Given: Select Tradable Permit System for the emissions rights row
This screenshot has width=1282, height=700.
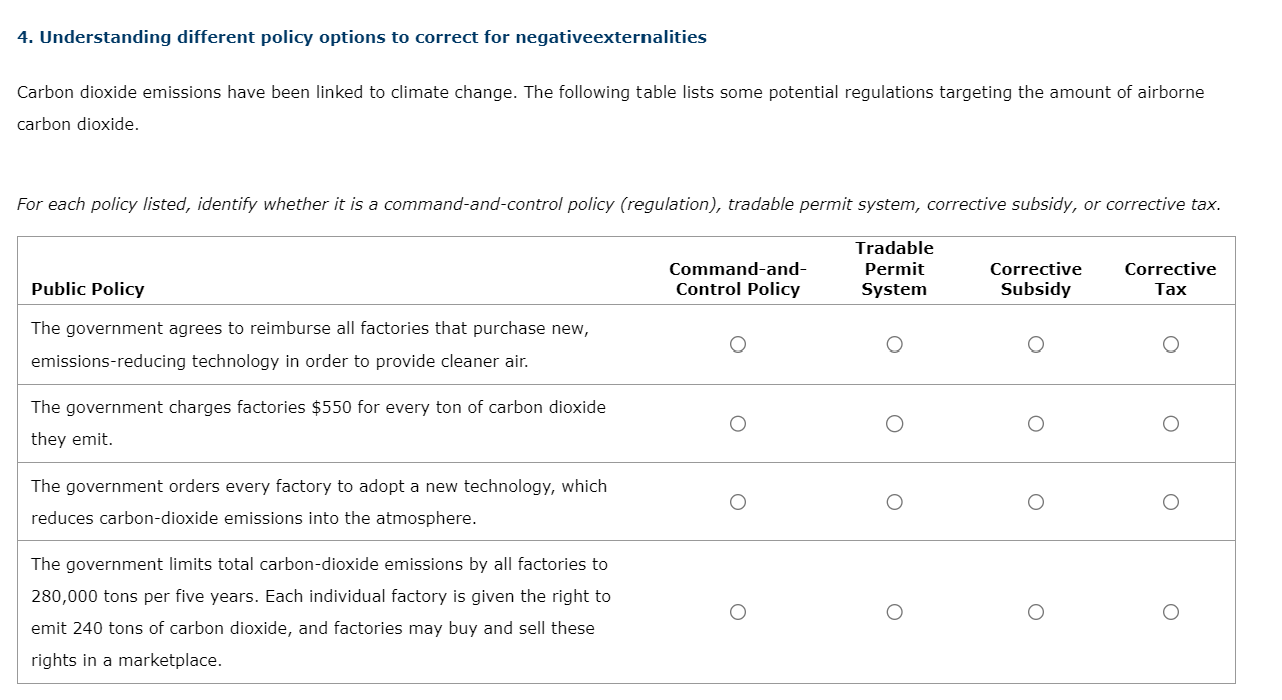Looking at the screenshot, I should point(895,611).
